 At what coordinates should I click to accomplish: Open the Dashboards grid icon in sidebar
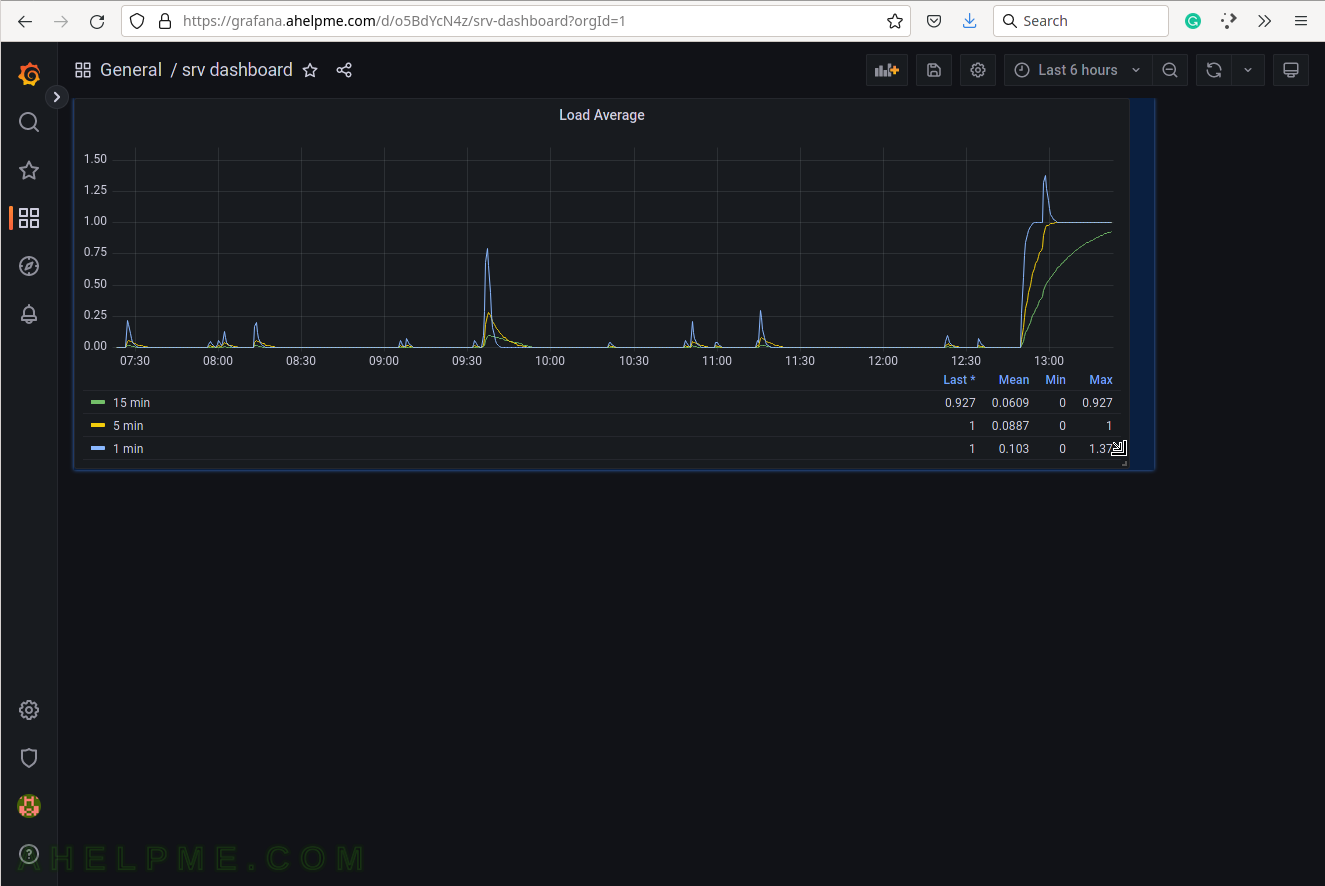tap(29, 218)
